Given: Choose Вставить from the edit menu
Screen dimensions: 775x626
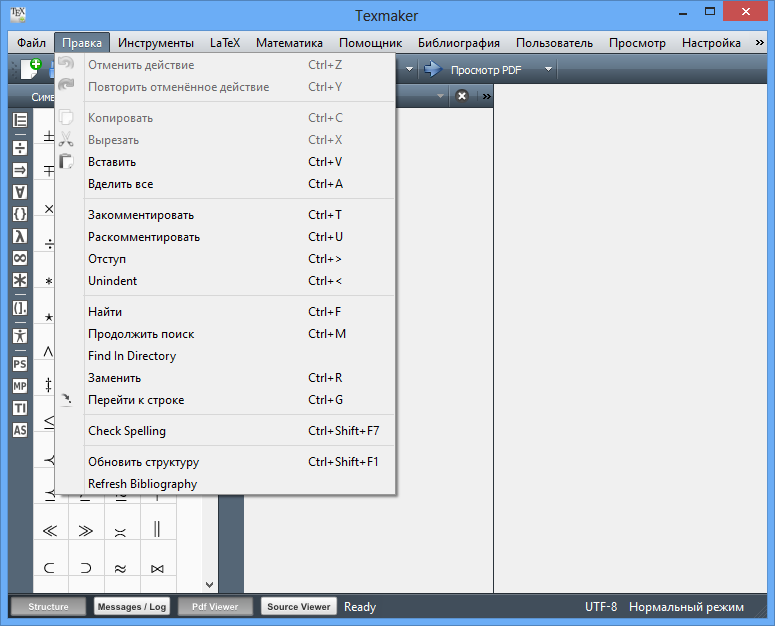Looking at the screenshot, I should tap(225, 162).
